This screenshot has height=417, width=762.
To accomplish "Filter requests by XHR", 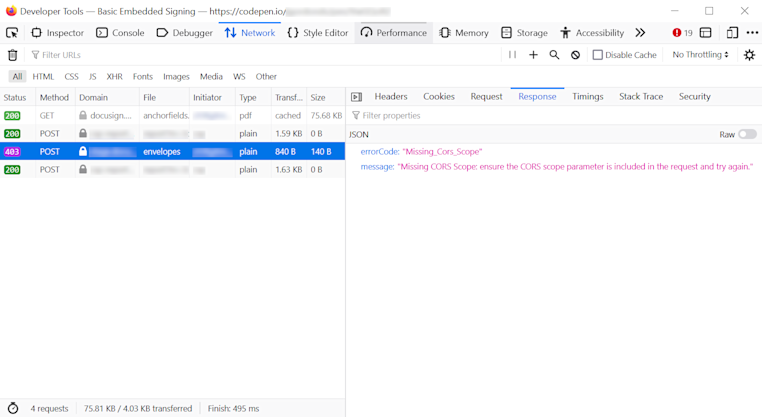I will tap(115, 76).
